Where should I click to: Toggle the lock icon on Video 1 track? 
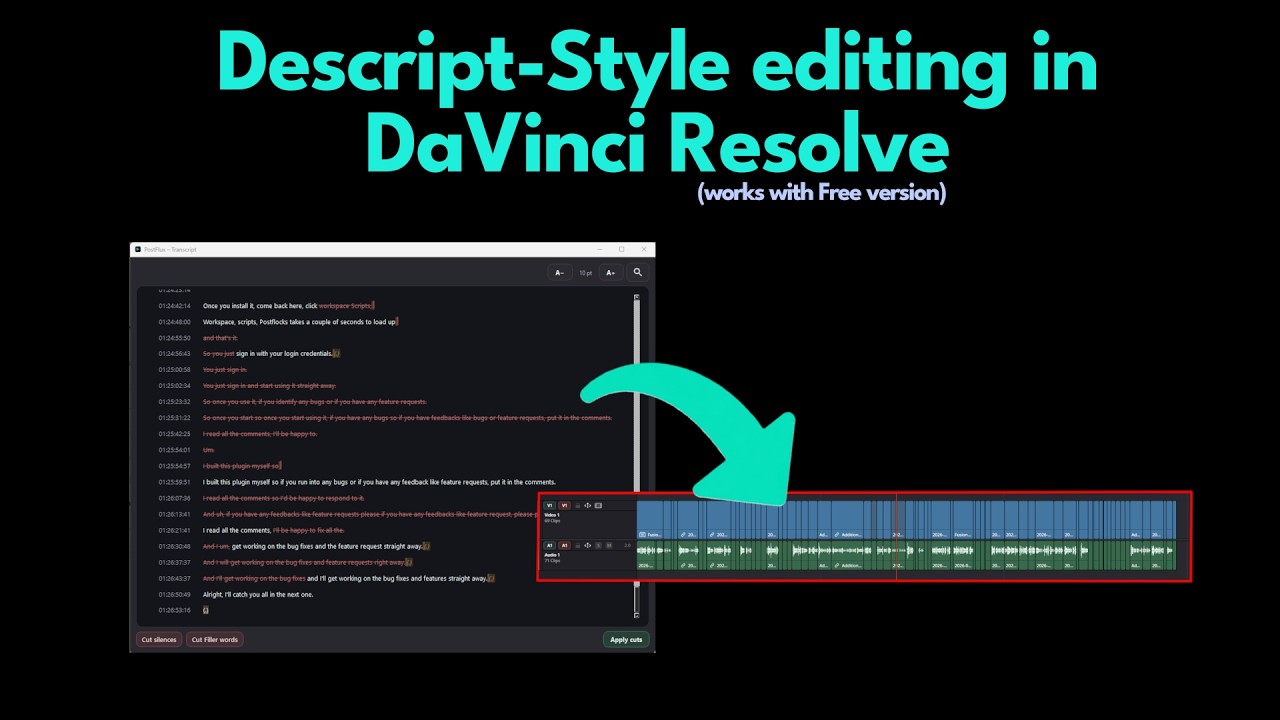coord(577,506)
